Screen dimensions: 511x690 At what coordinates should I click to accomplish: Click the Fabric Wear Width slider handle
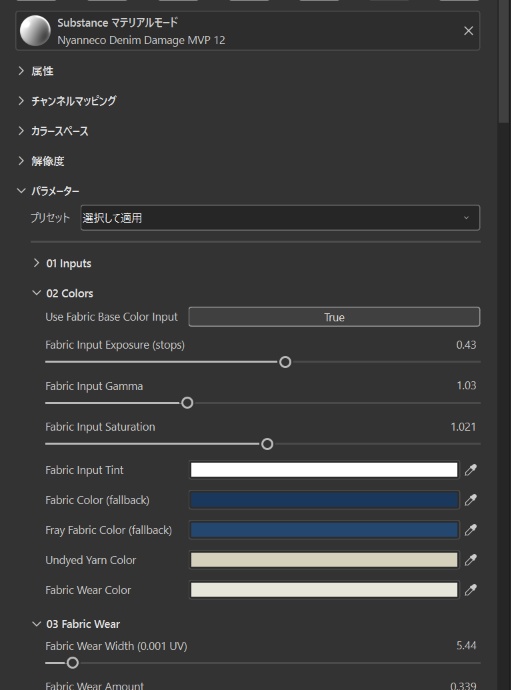coord(73,663)
